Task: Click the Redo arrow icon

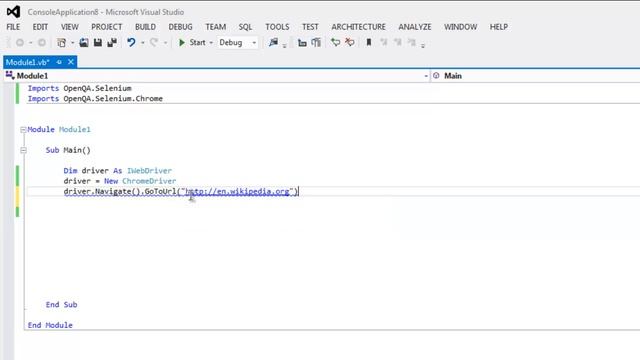Action: (x=154, y=42)
